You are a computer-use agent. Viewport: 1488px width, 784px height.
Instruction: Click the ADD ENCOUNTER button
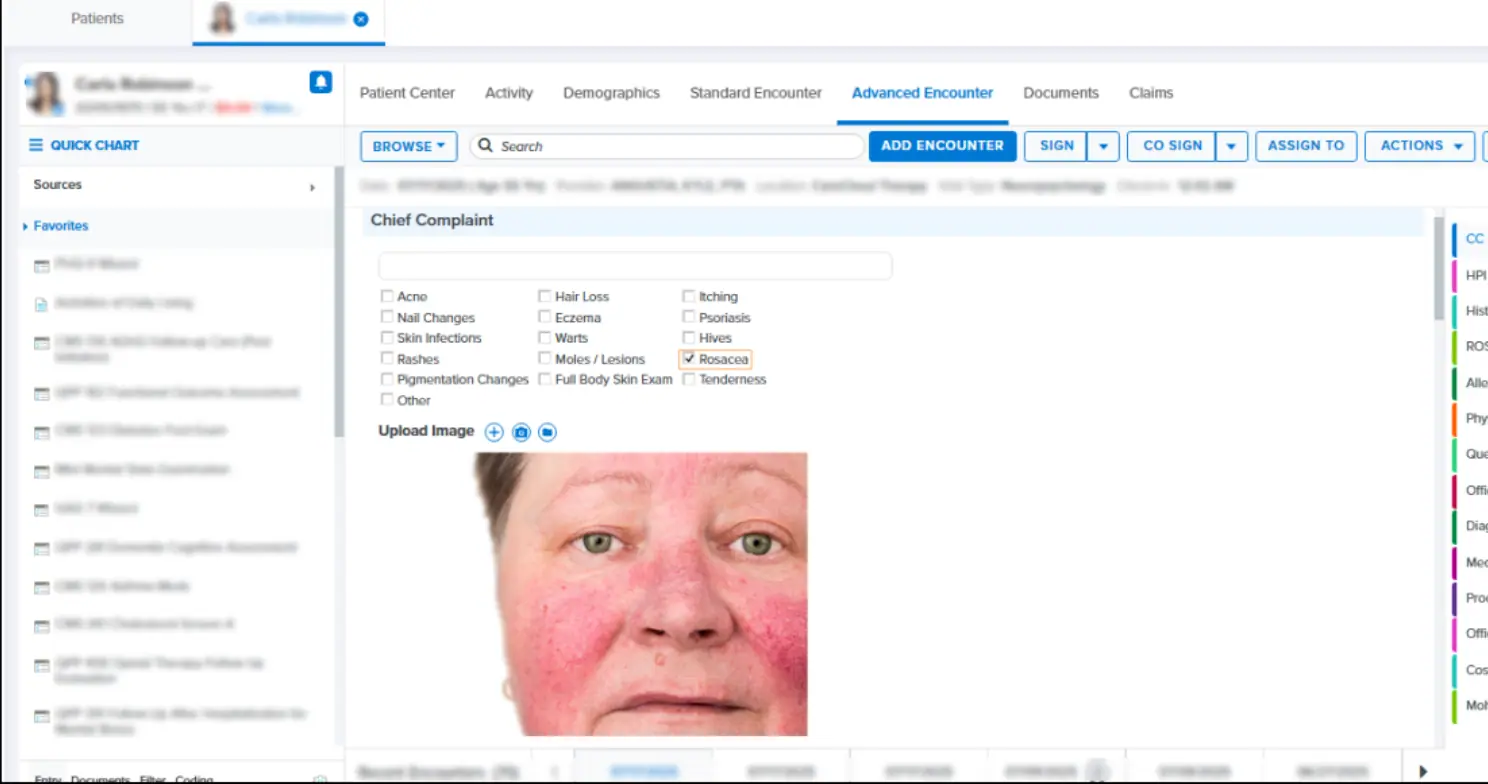(941, 145)
